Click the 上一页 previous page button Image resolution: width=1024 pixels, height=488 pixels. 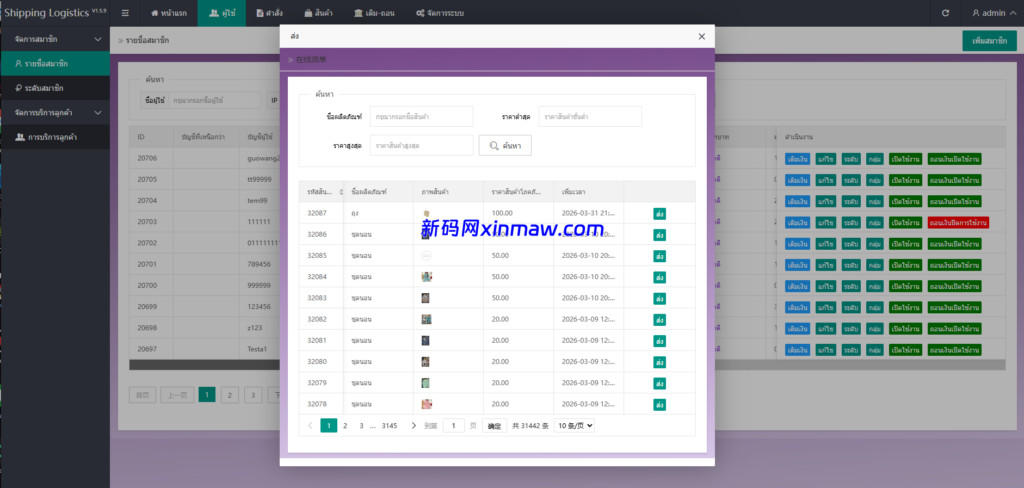click(177, 395)
